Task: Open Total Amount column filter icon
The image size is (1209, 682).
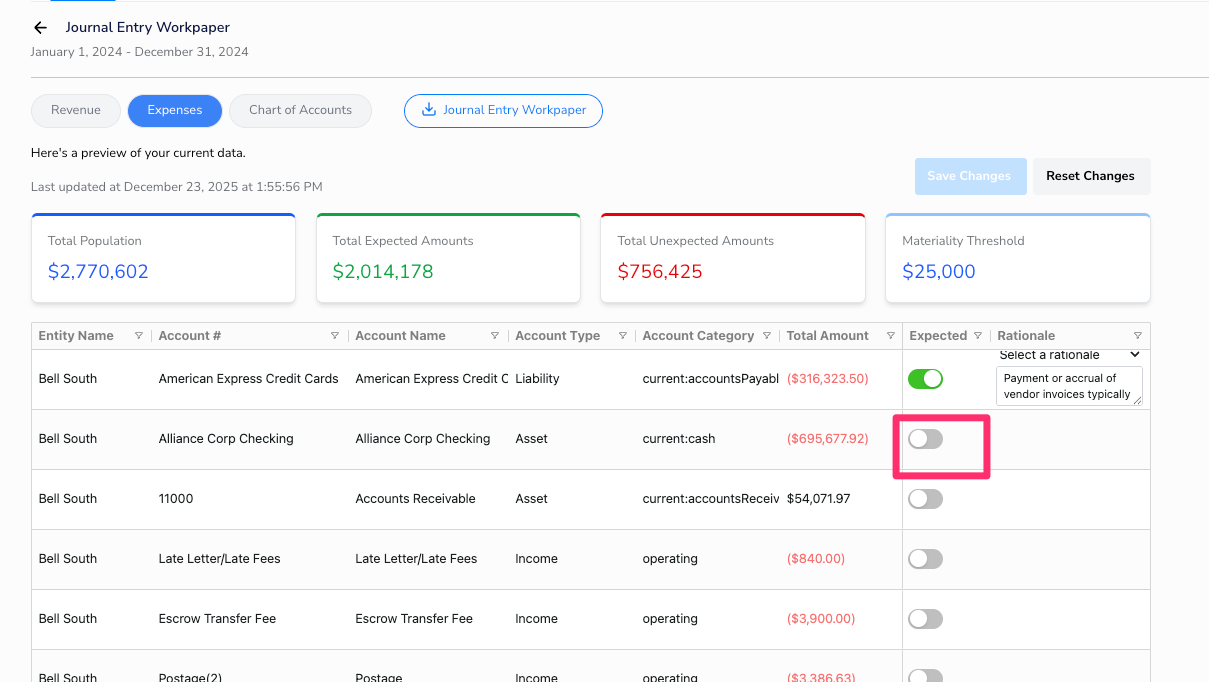Action: [x=890, y=336]
